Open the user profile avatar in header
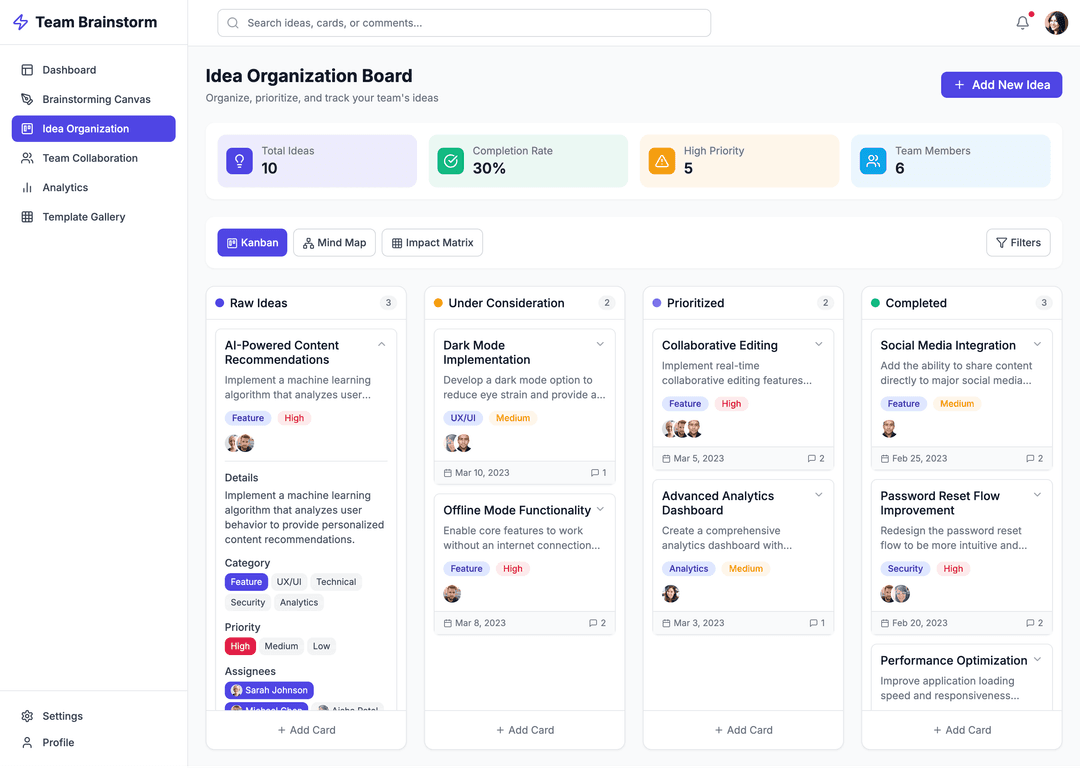This screenshot has width=1080, height=768. pos(1056,23)
